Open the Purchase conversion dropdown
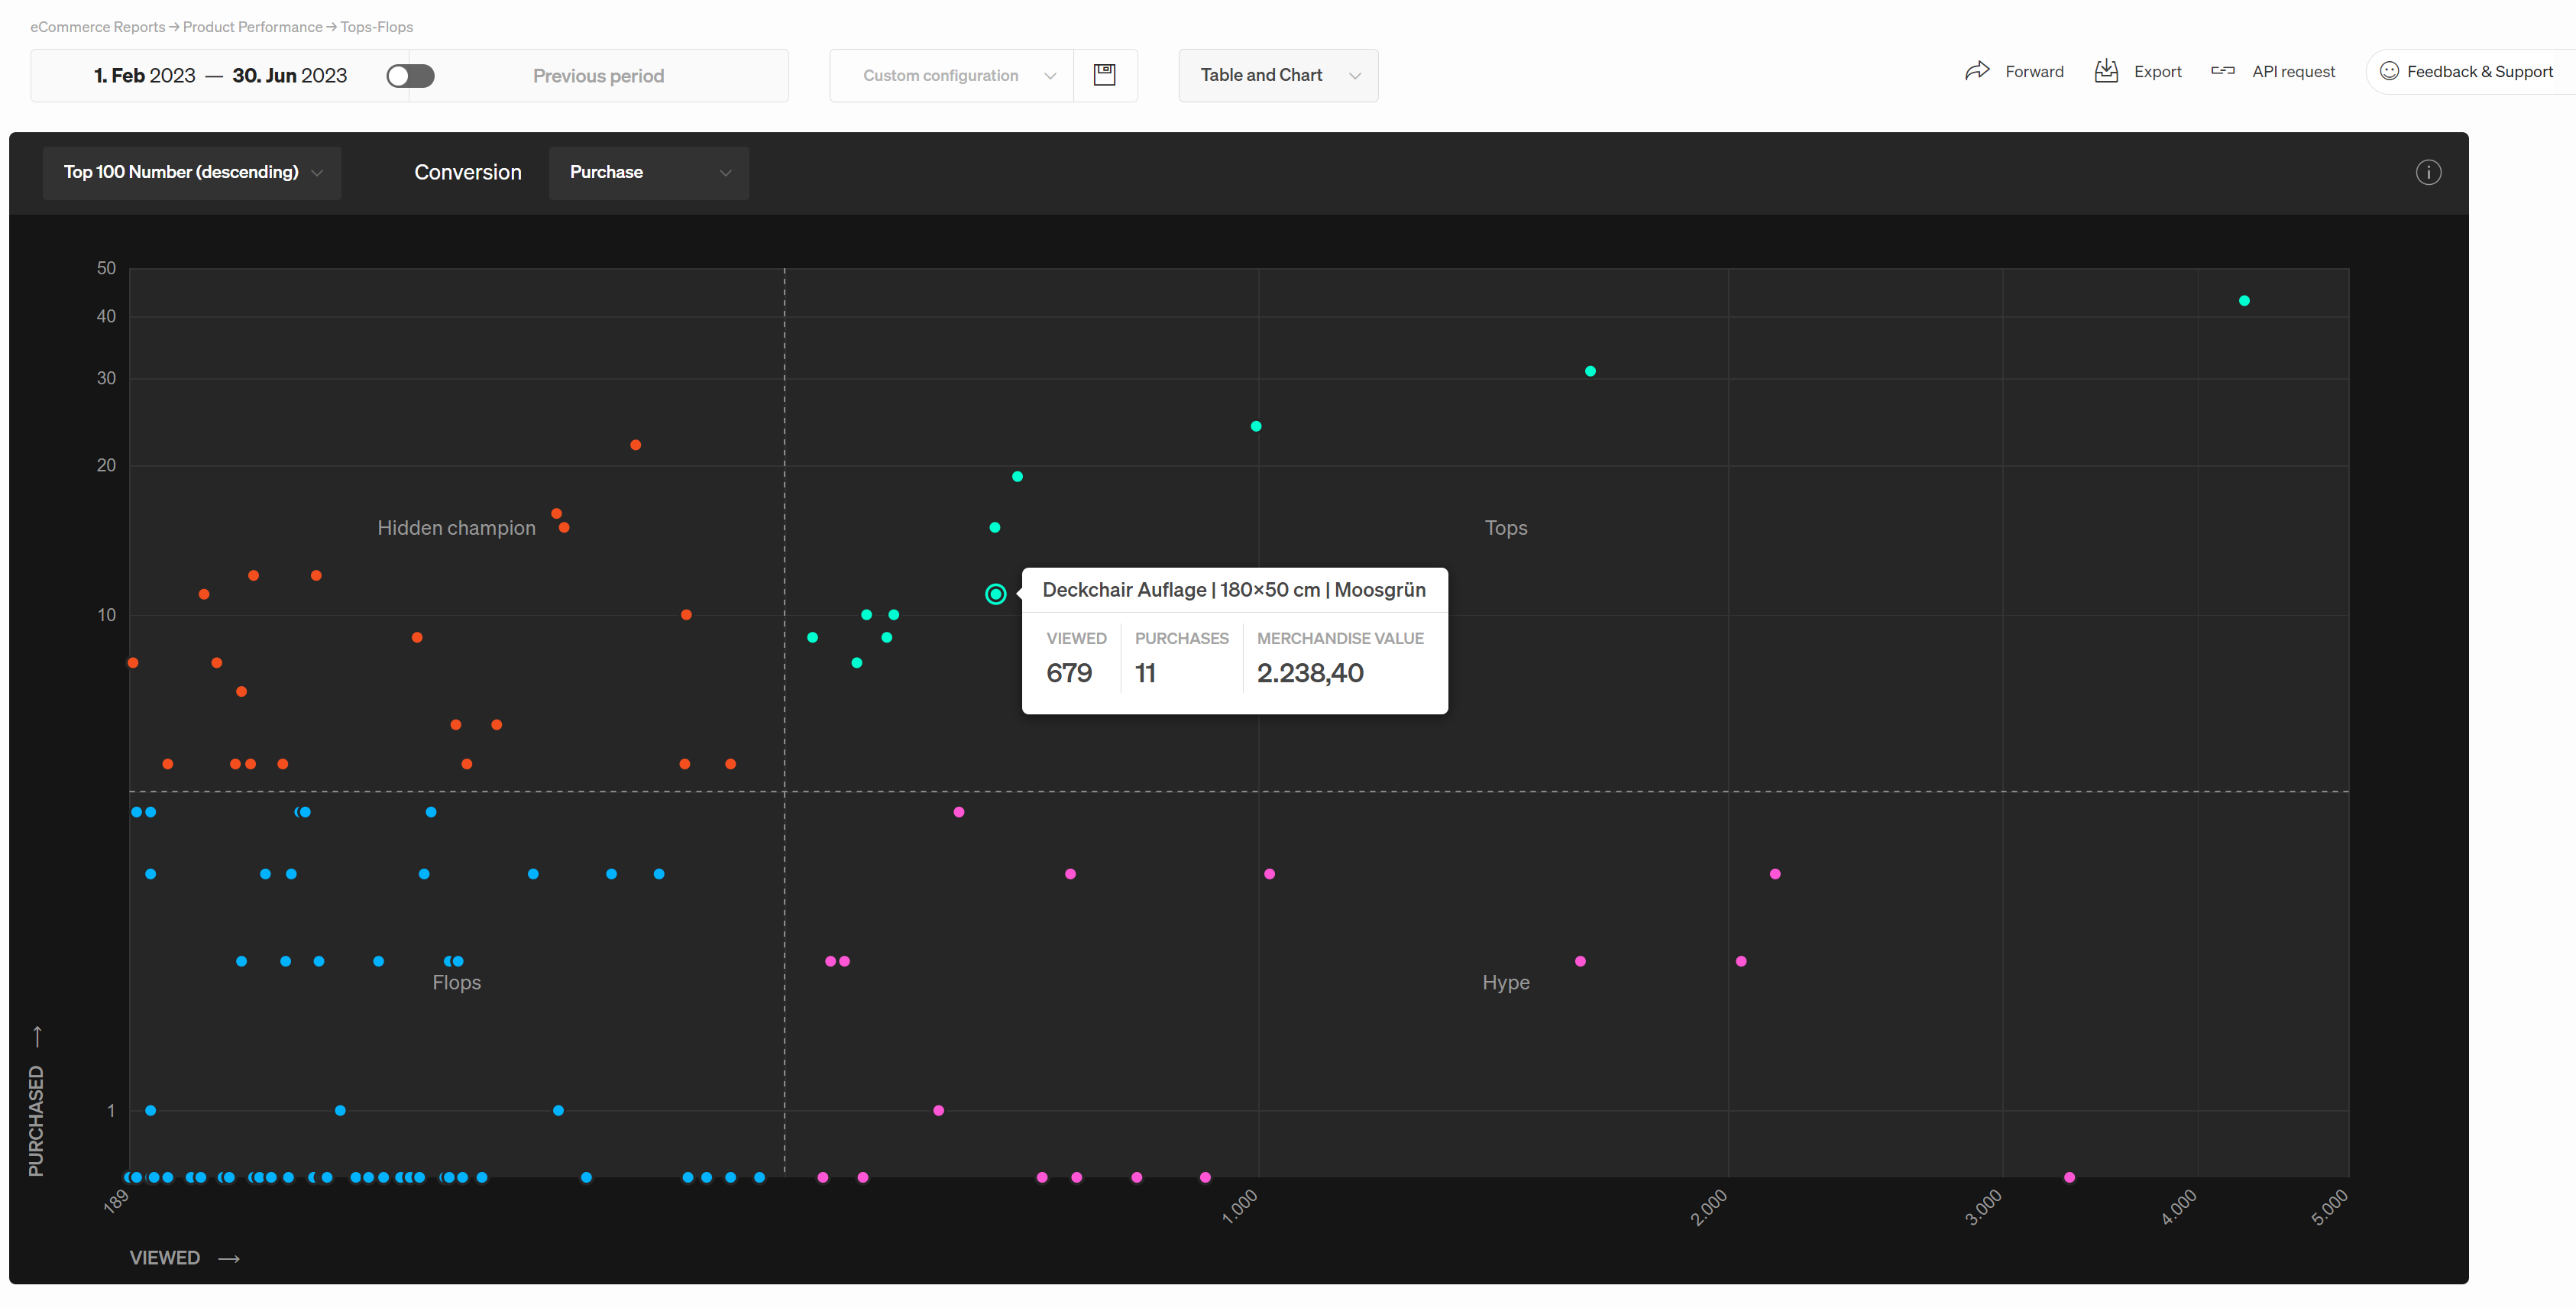Screen dimensions: 2576x1308 point(649,173)
